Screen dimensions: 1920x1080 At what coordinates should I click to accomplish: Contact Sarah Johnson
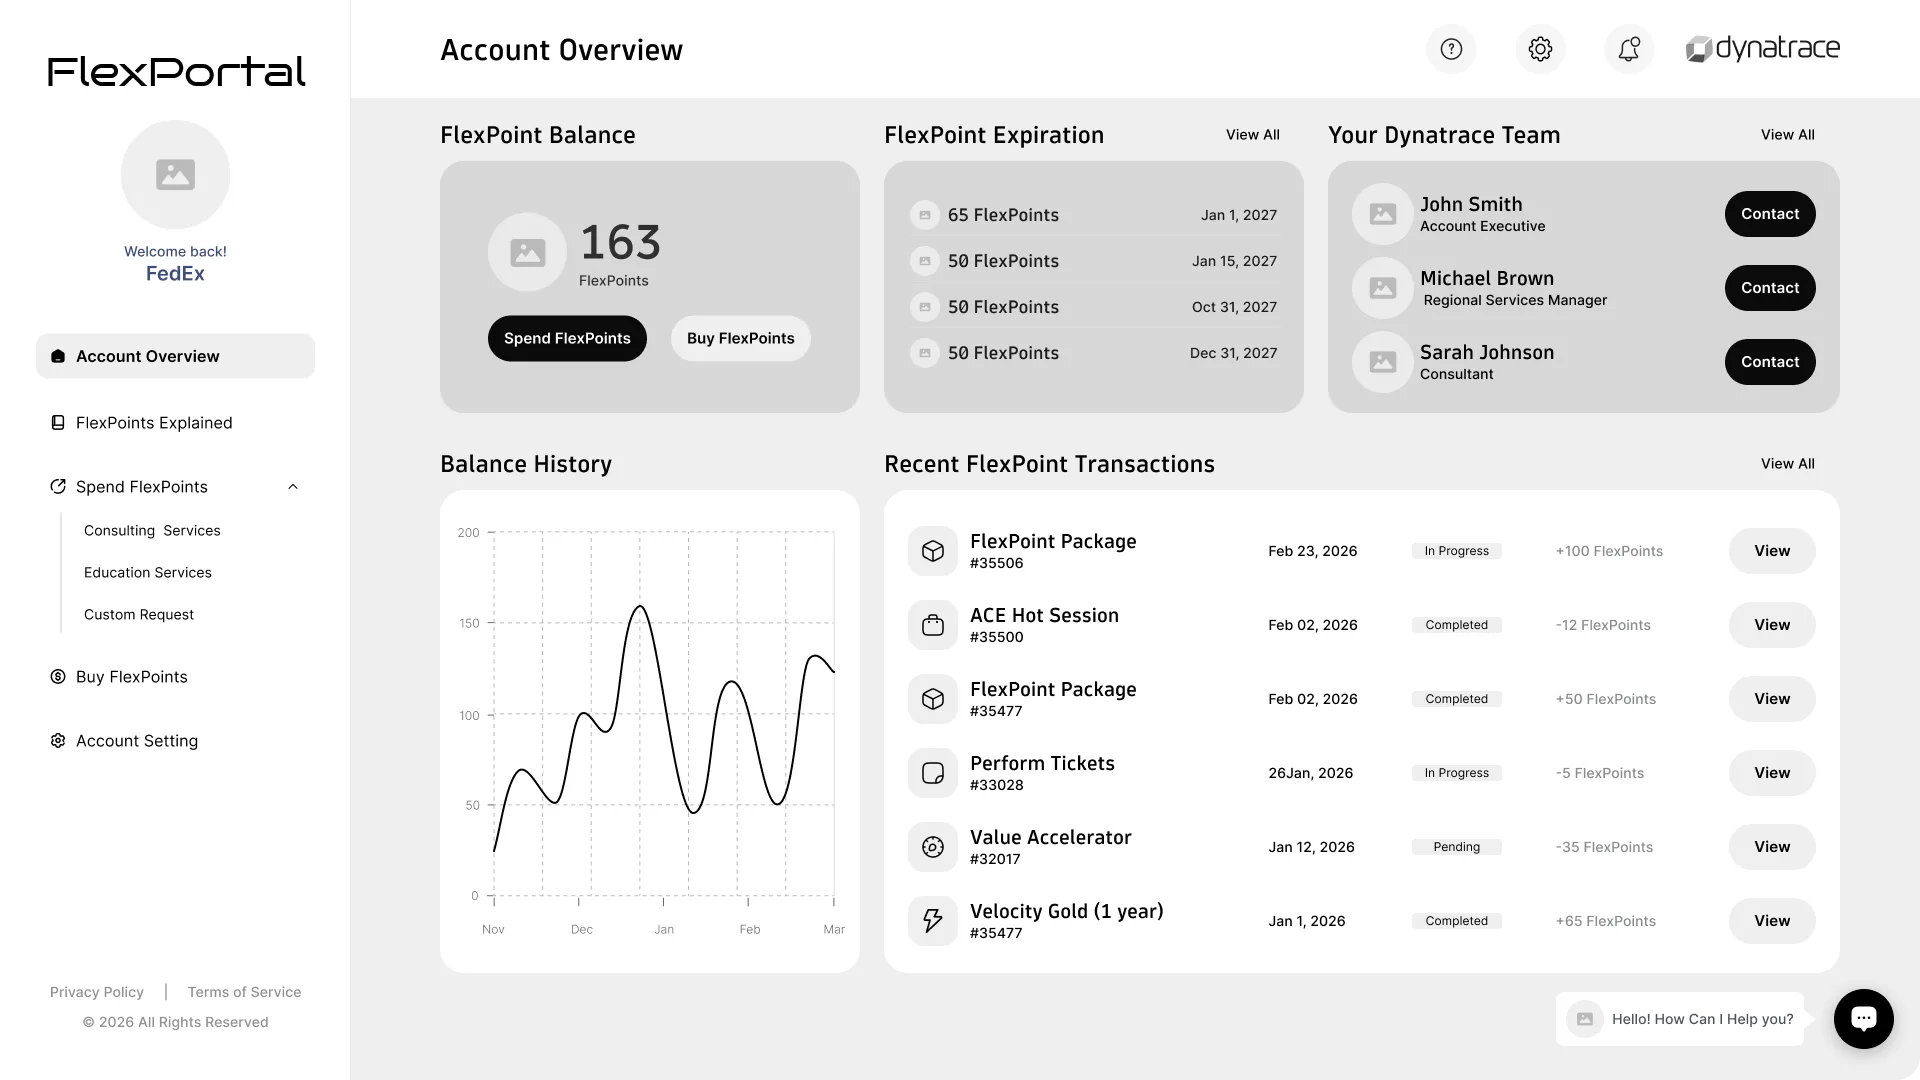(x=1770, y=362)
